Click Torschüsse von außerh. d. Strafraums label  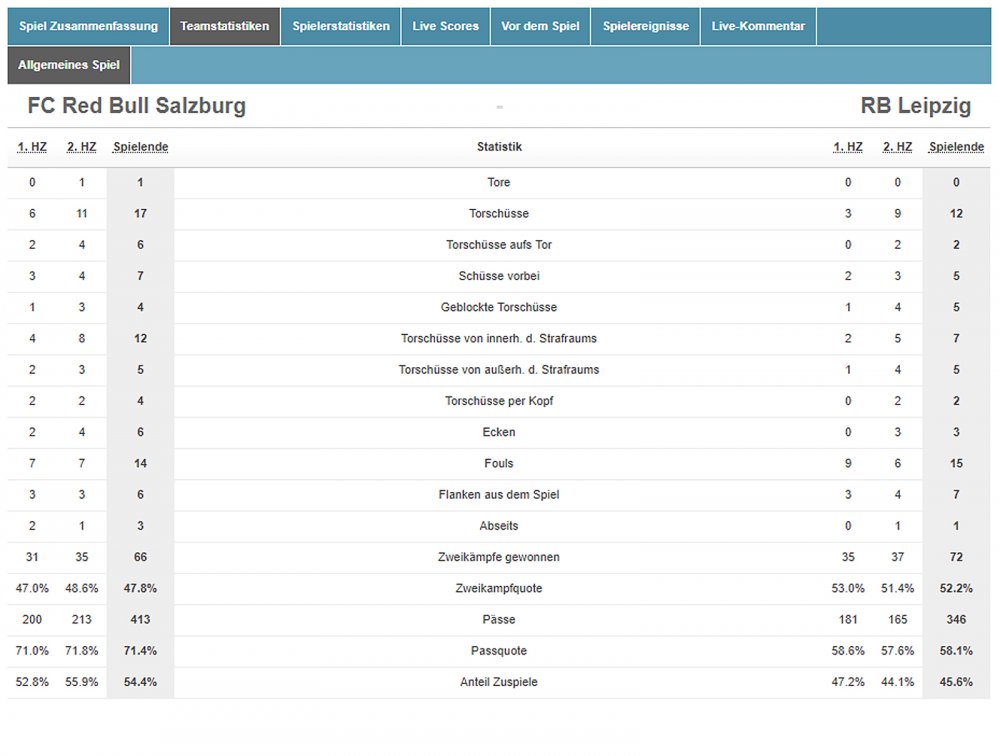pyautogui.click(x=499, y=370)
